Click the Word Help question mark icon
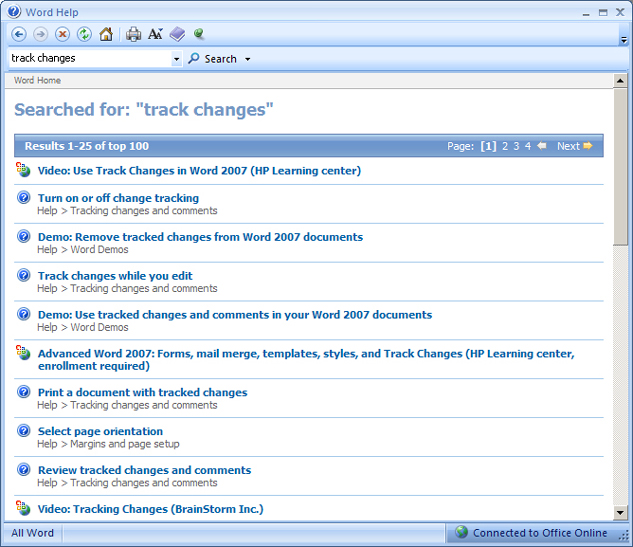This screenshot has height=547, width=633. 13,11
